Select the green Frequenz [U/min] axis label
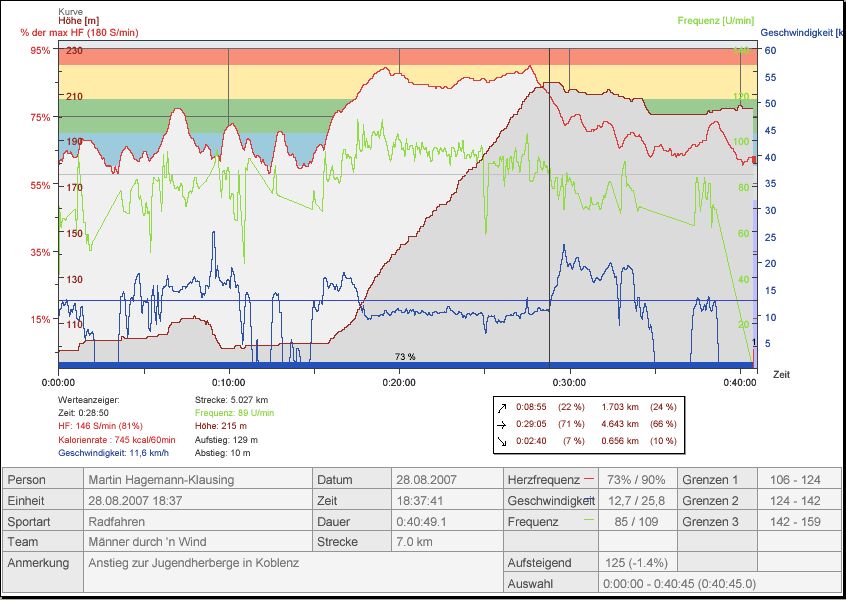 click(x=713, y=20)
